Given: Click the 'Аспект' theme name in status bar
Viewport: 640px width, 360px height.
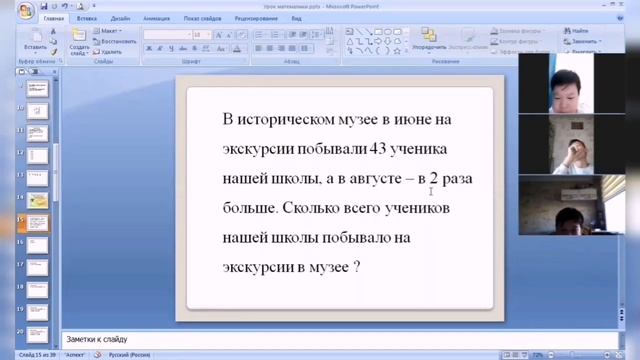Looking at the screenshot, I should click(75, 355).
